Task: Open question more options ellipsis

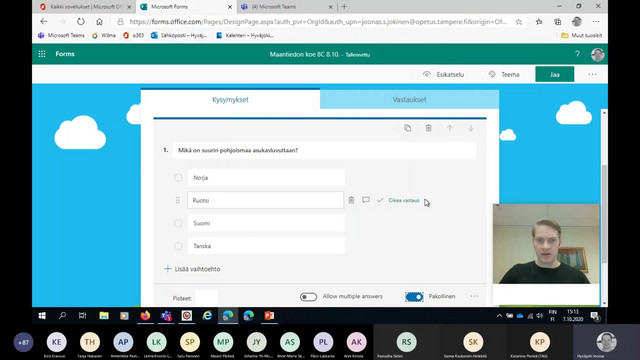Action: pos(474,296)
